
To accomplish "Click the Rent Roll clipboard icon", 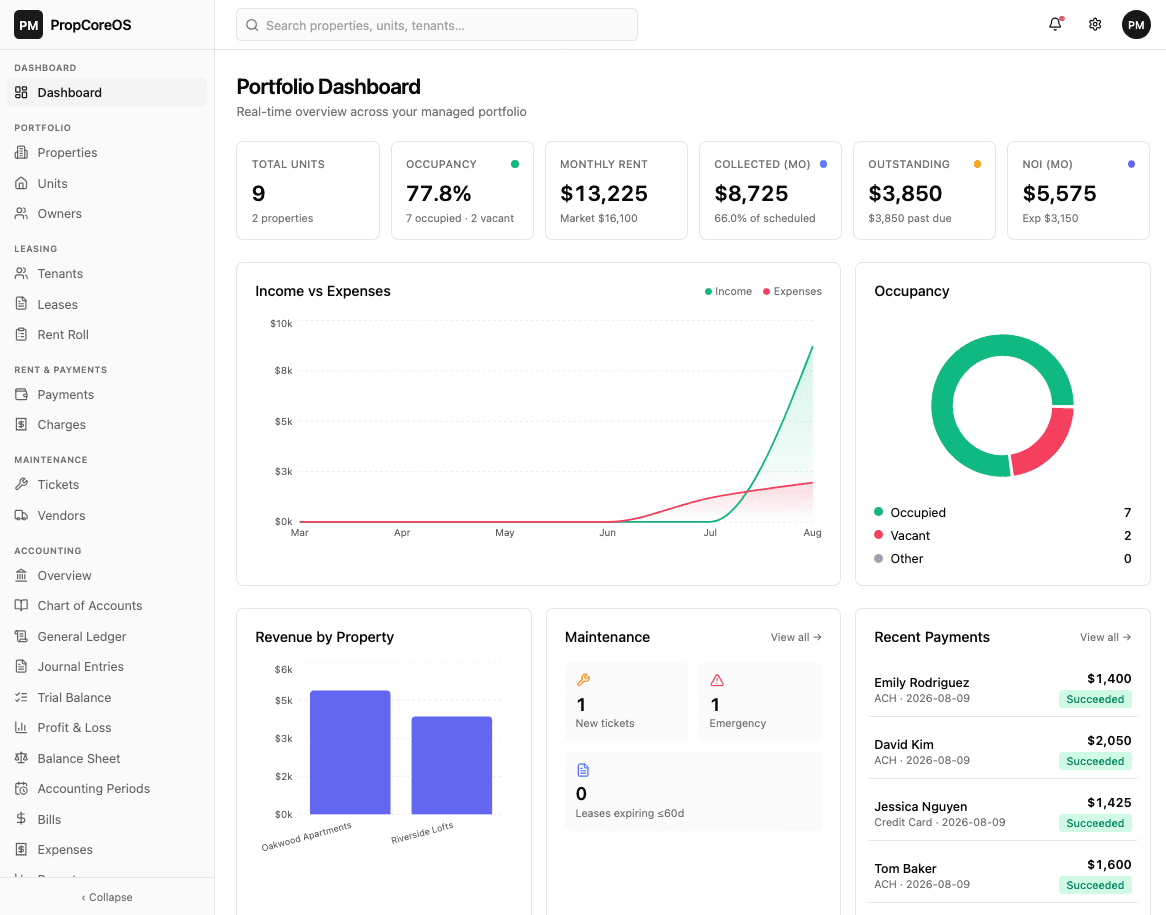I will click(22, 335).
